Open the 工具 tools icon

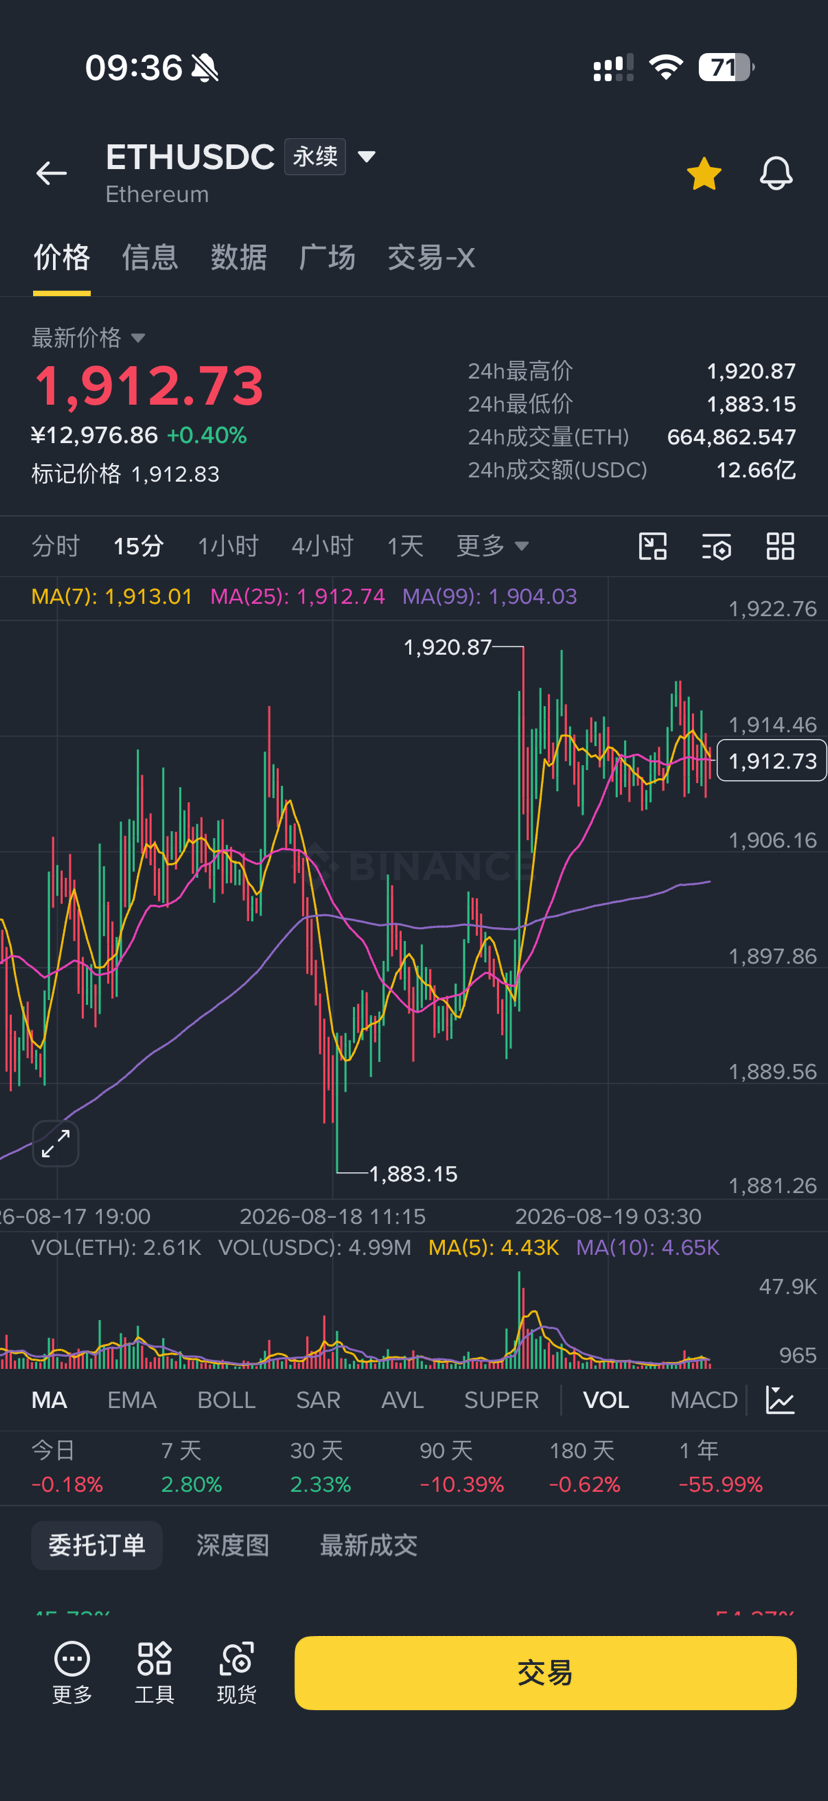click(154, 1673)
